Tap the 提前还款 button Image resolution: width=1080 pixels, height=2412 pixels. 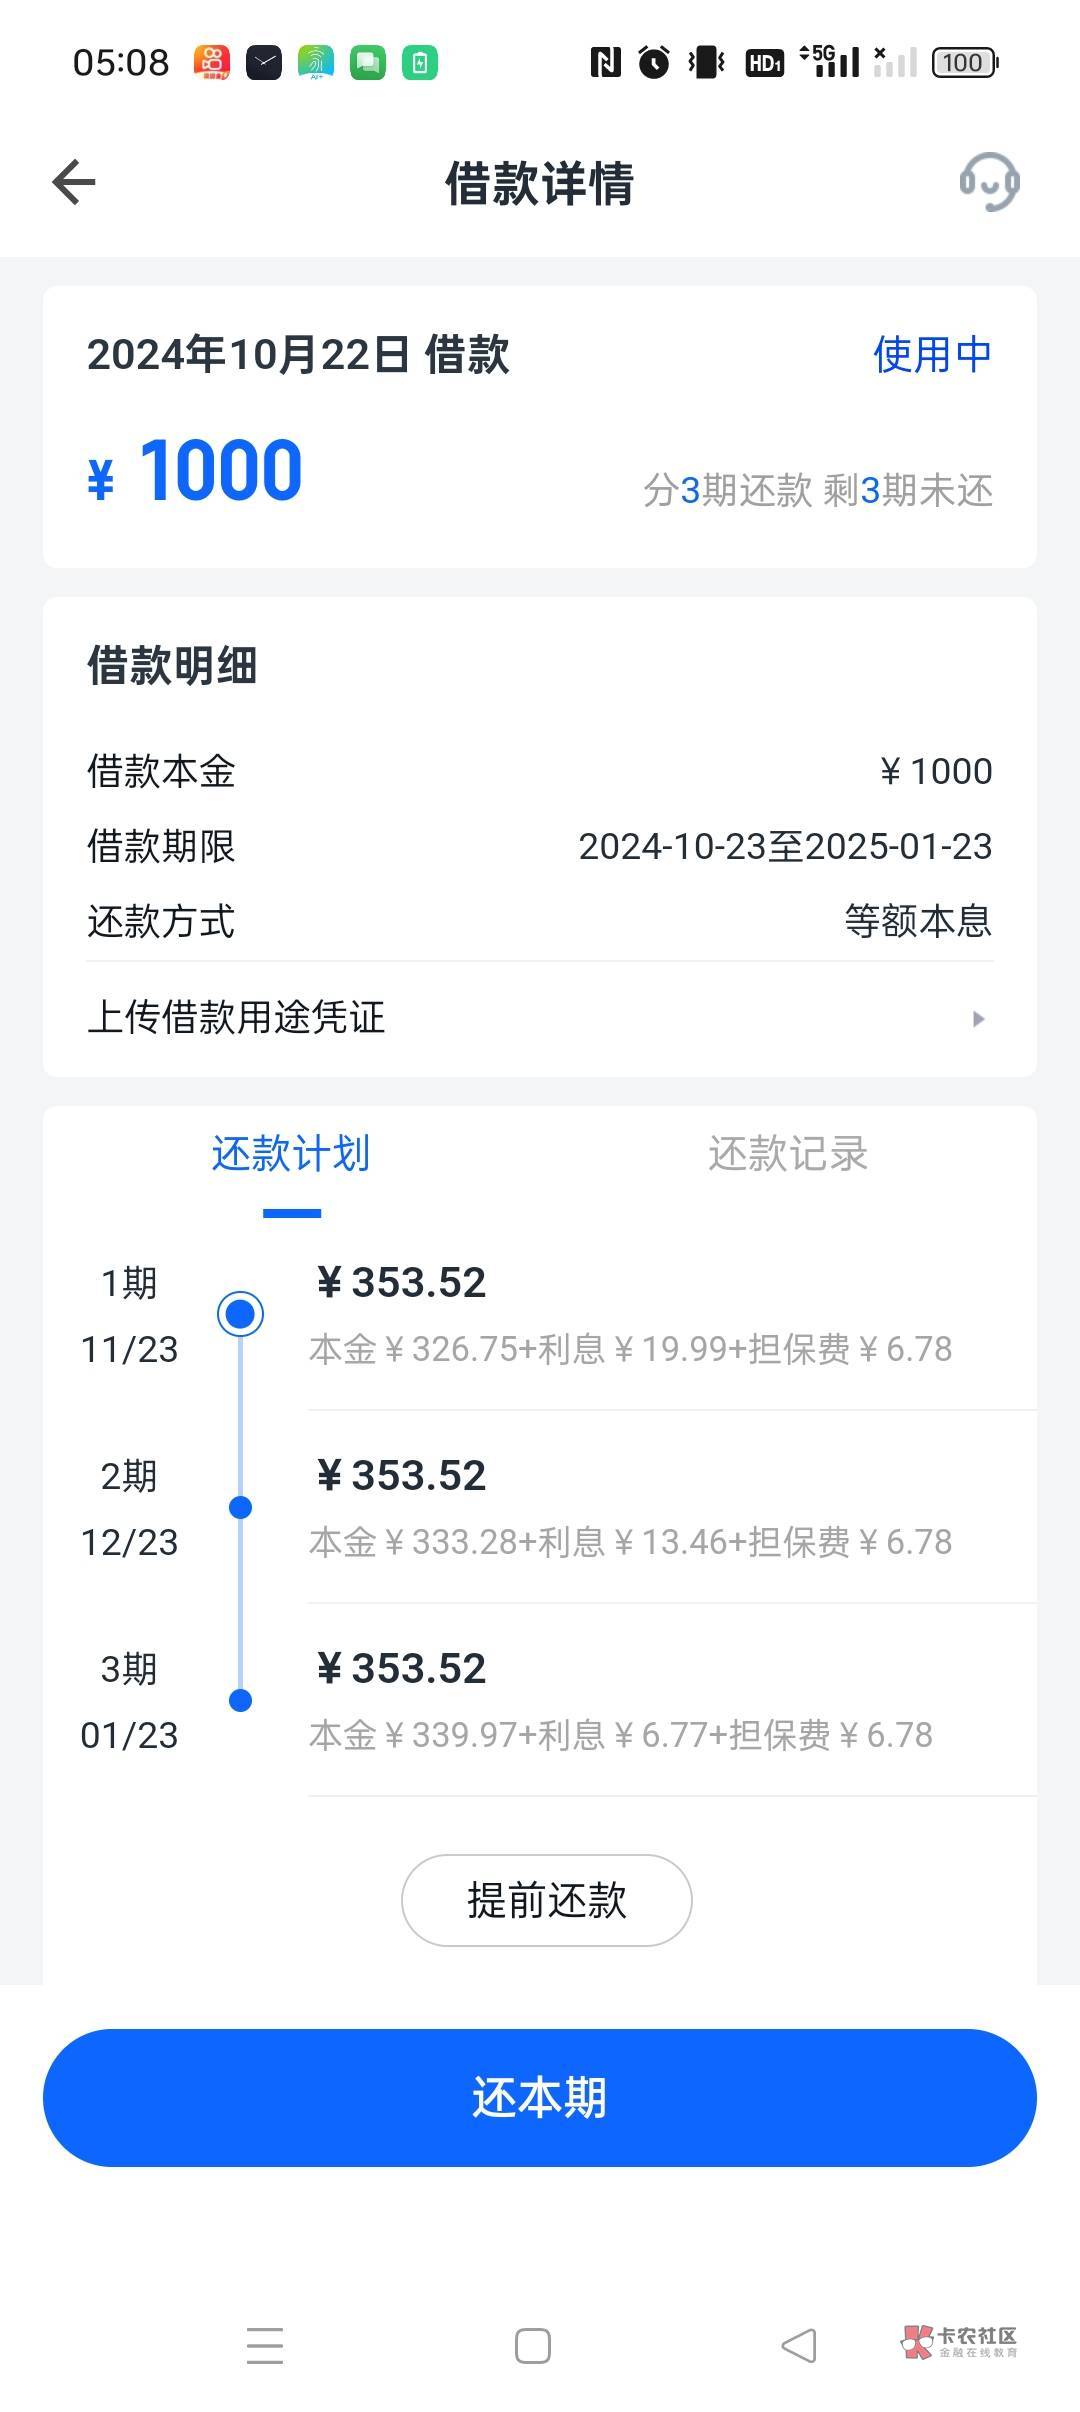(x=546, y=1900)
